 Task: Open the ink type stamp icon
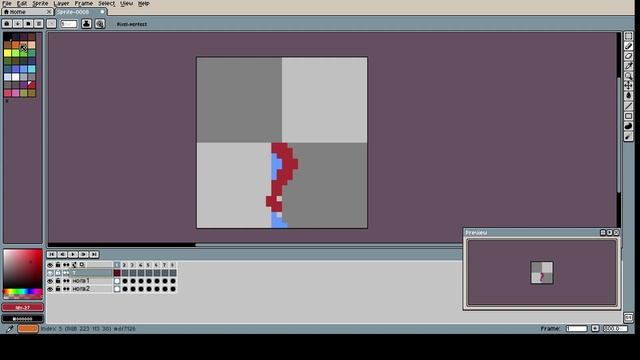tap(86, 24)
